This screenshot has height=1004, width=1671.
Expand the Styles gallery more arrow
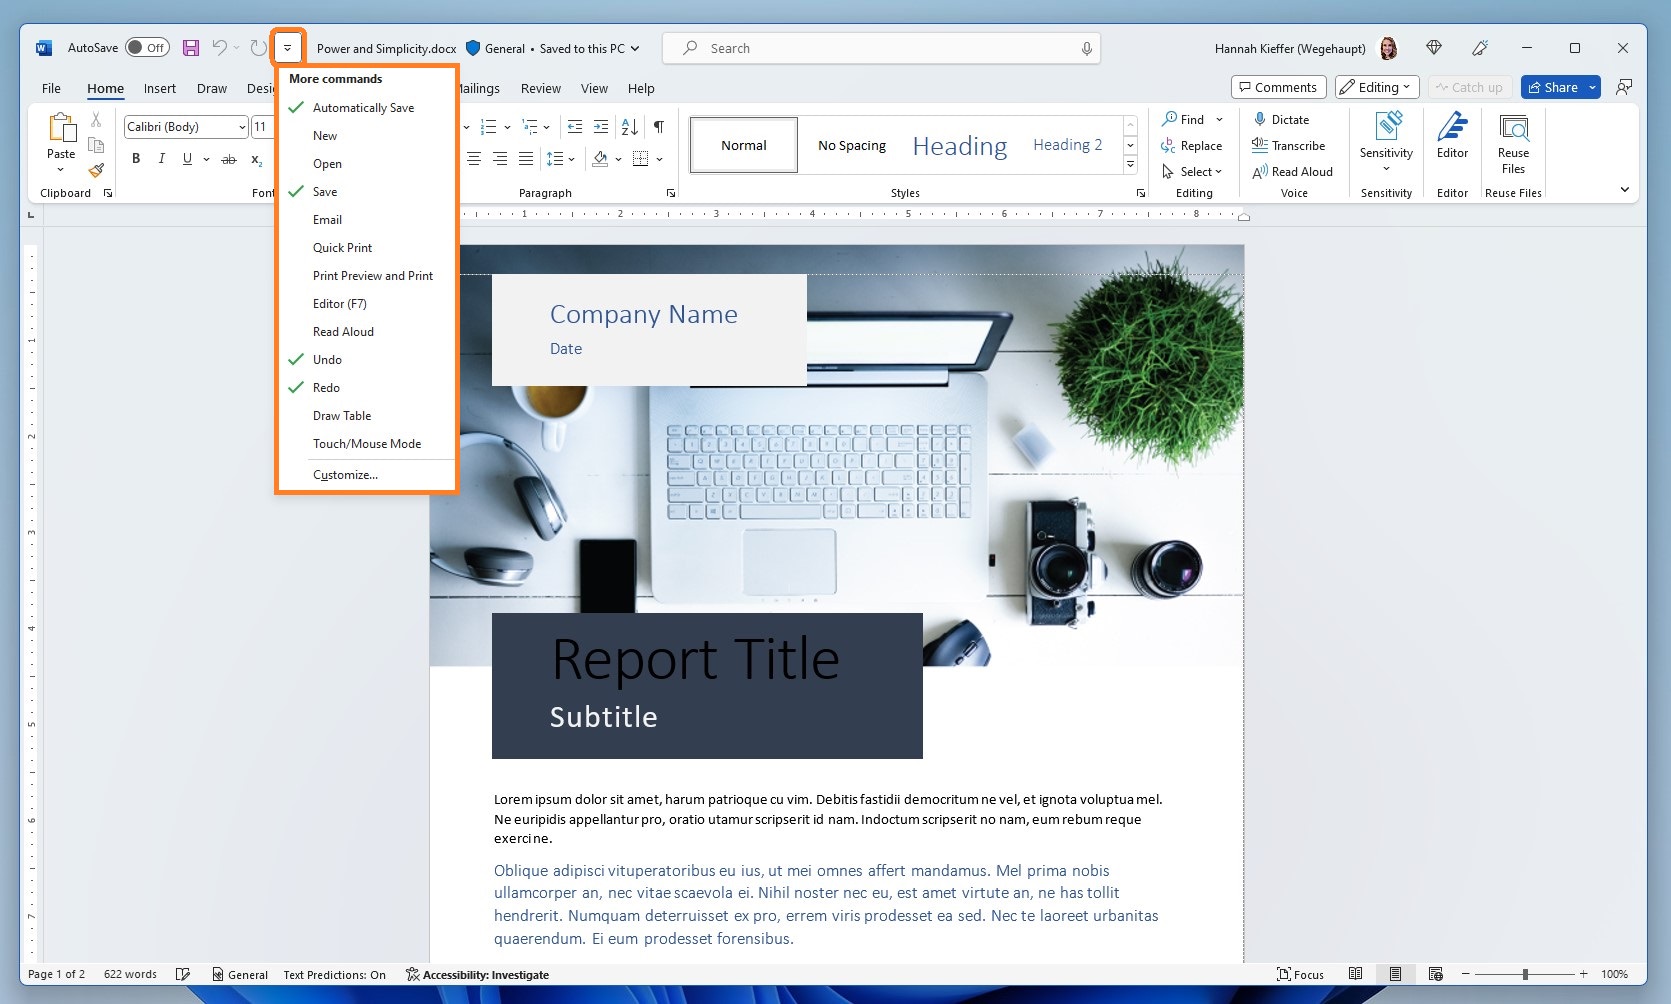1130,165
